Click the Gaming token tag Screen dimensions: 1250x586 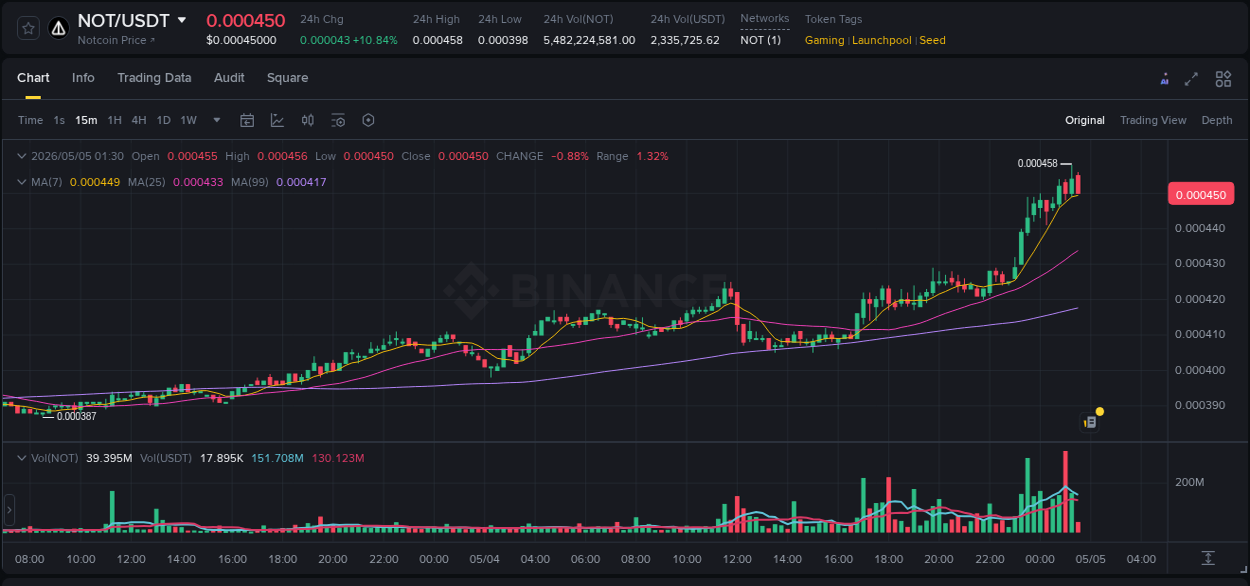point(824,40)
